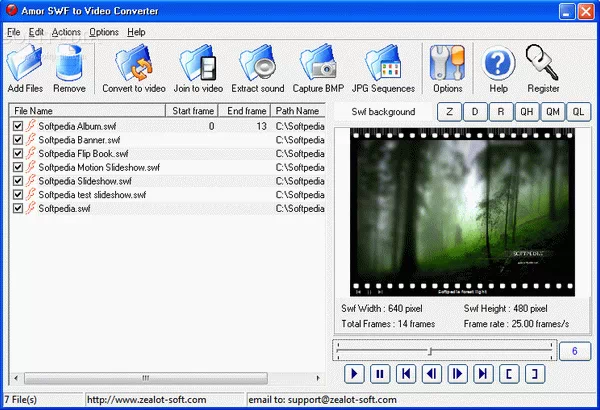Step back one frame
The width and height of the screenshot is (600, 410).
point(432,374)
